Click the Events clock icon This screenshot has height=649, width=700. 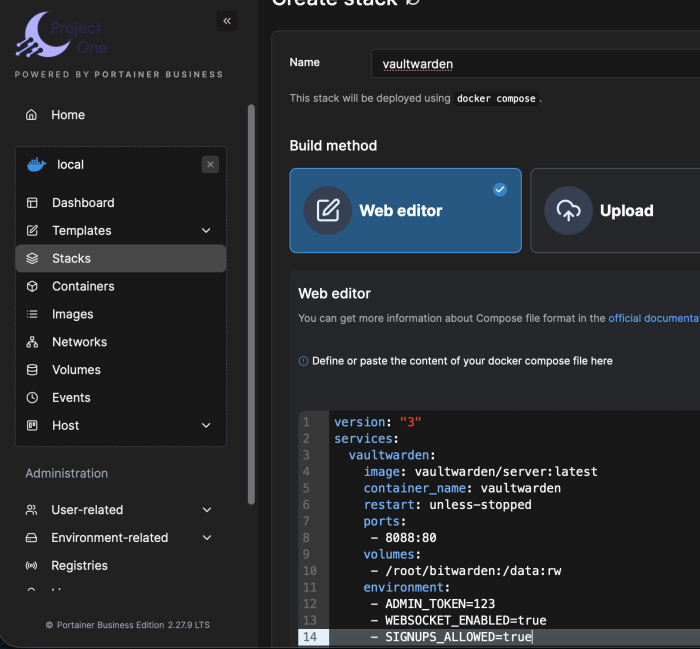coord(32,398)
